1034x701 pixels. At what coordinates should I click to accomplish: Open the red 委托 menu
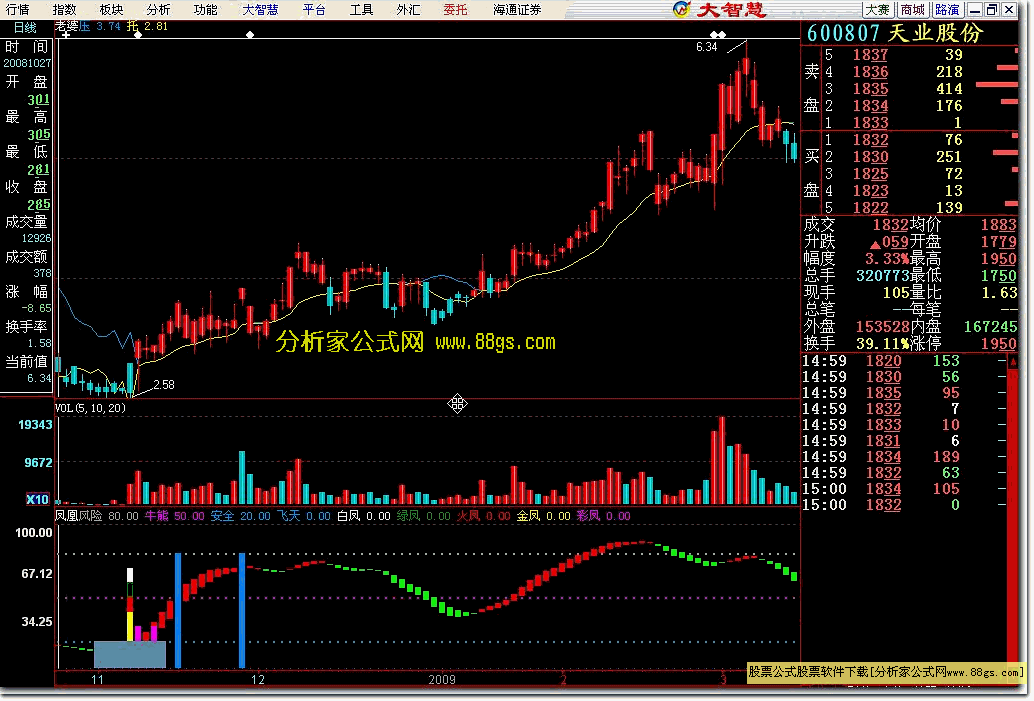(x=455, y=9)
